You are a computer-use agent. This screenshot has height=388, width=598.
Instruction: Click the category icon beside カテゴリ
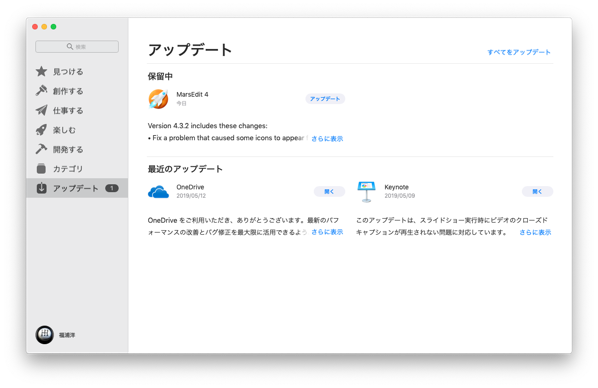click(x=41, y=169)
